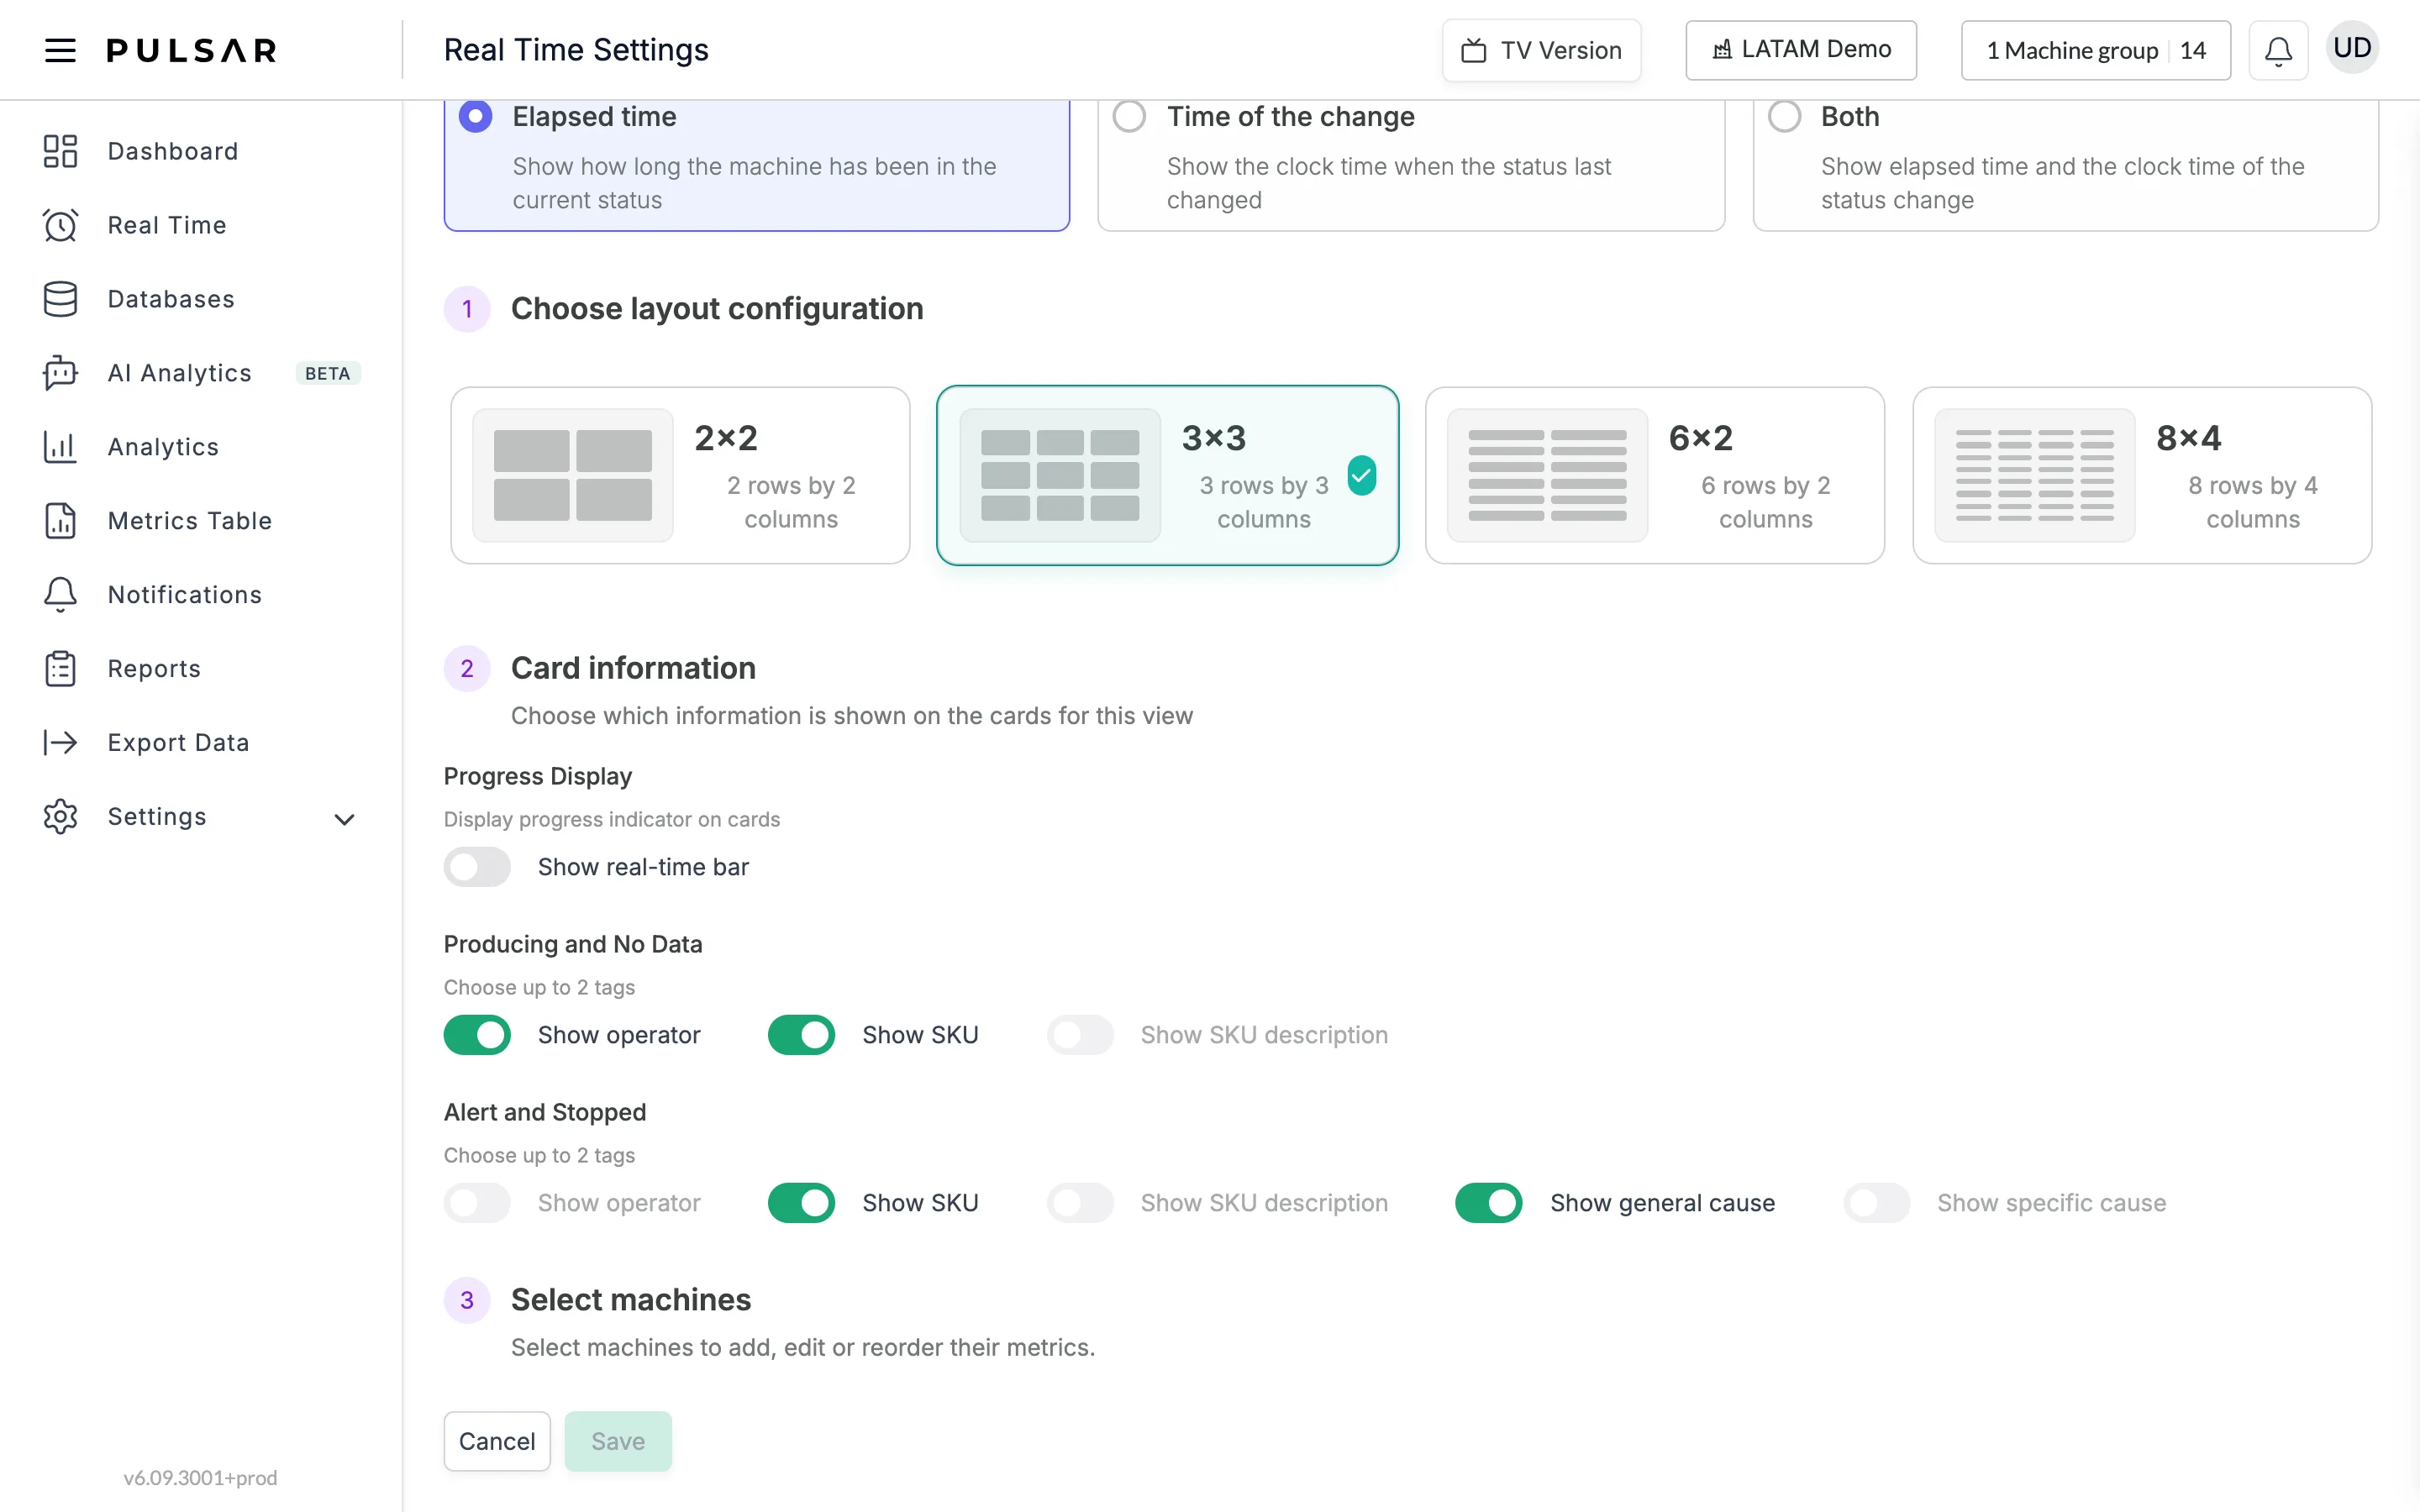Disable the Show general cause toggle
This screenshot has height=1512, width=2420.
1489,1203
